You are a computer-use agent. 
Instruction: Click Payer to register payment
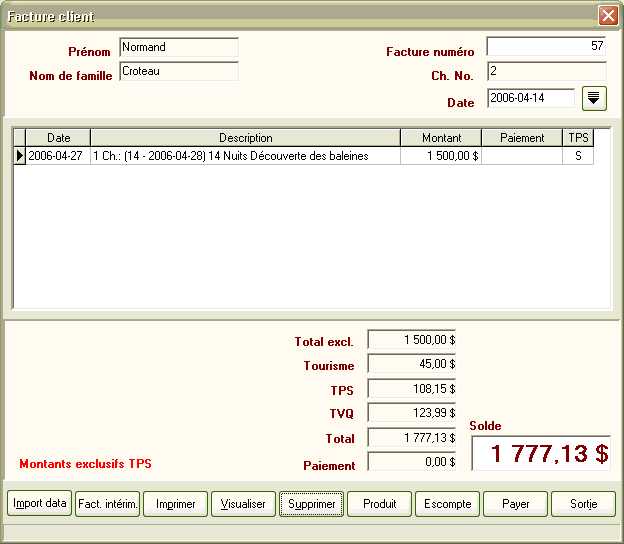pyautogui.click(x=515, y=504)
